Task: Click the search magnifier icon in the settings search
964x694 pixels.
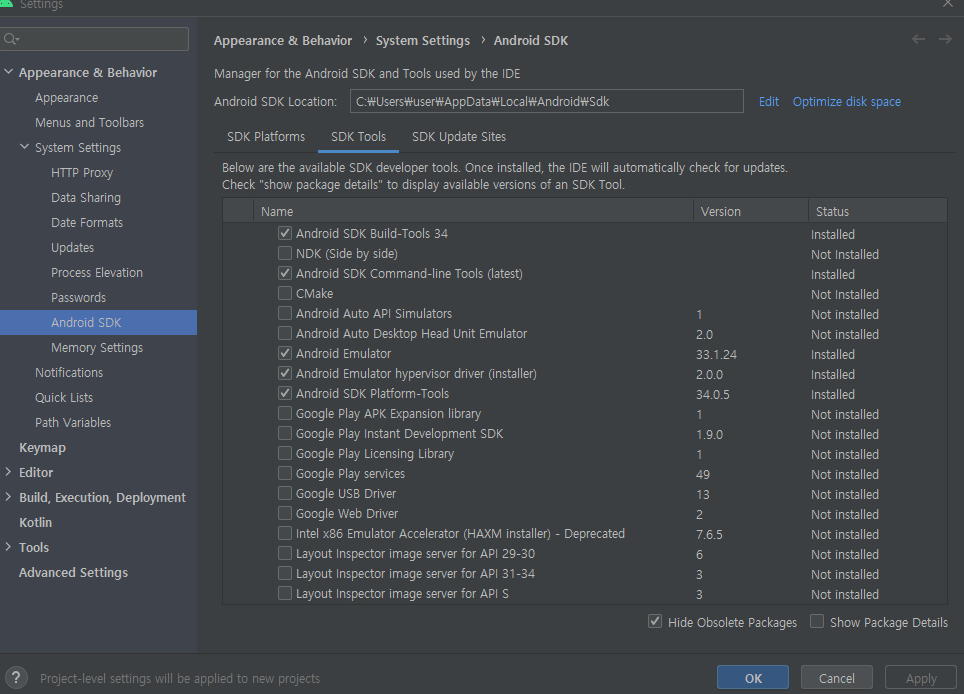Action: (x=12, y=39)
